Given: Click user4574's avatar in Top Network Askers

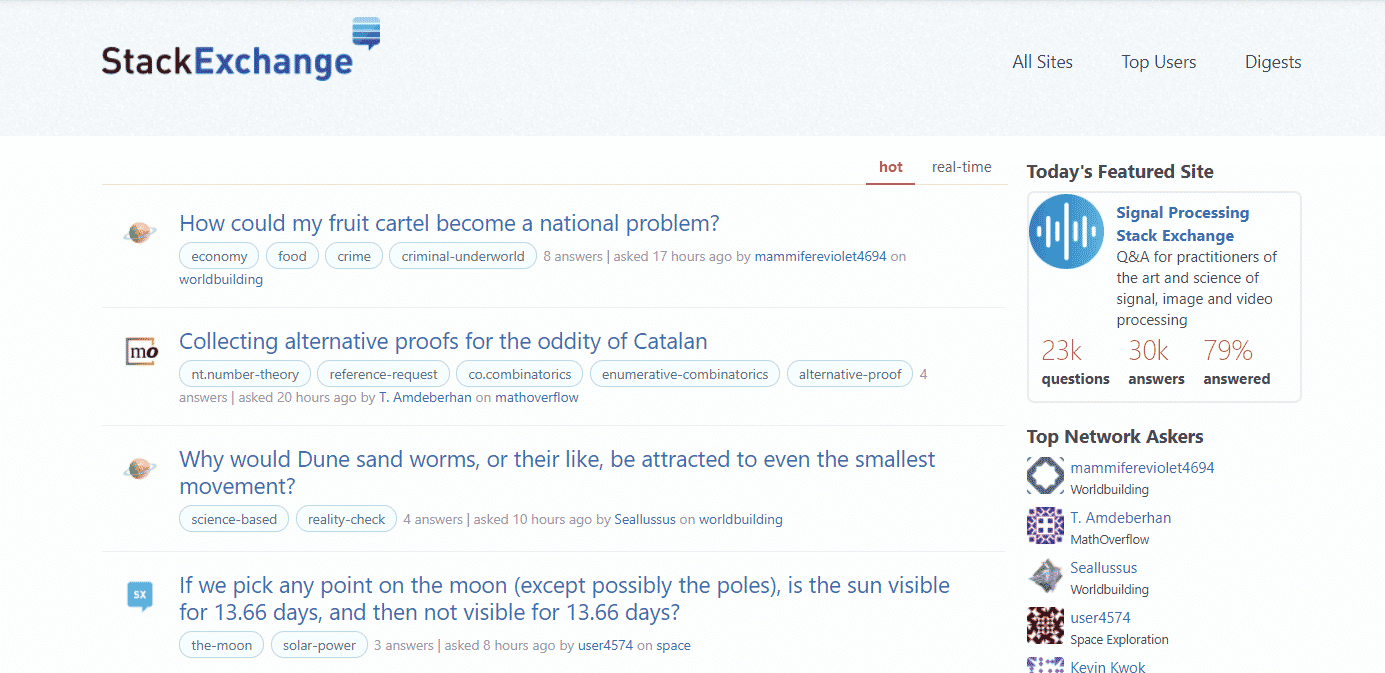Looking at the screenshot, I should point(1044,626).
